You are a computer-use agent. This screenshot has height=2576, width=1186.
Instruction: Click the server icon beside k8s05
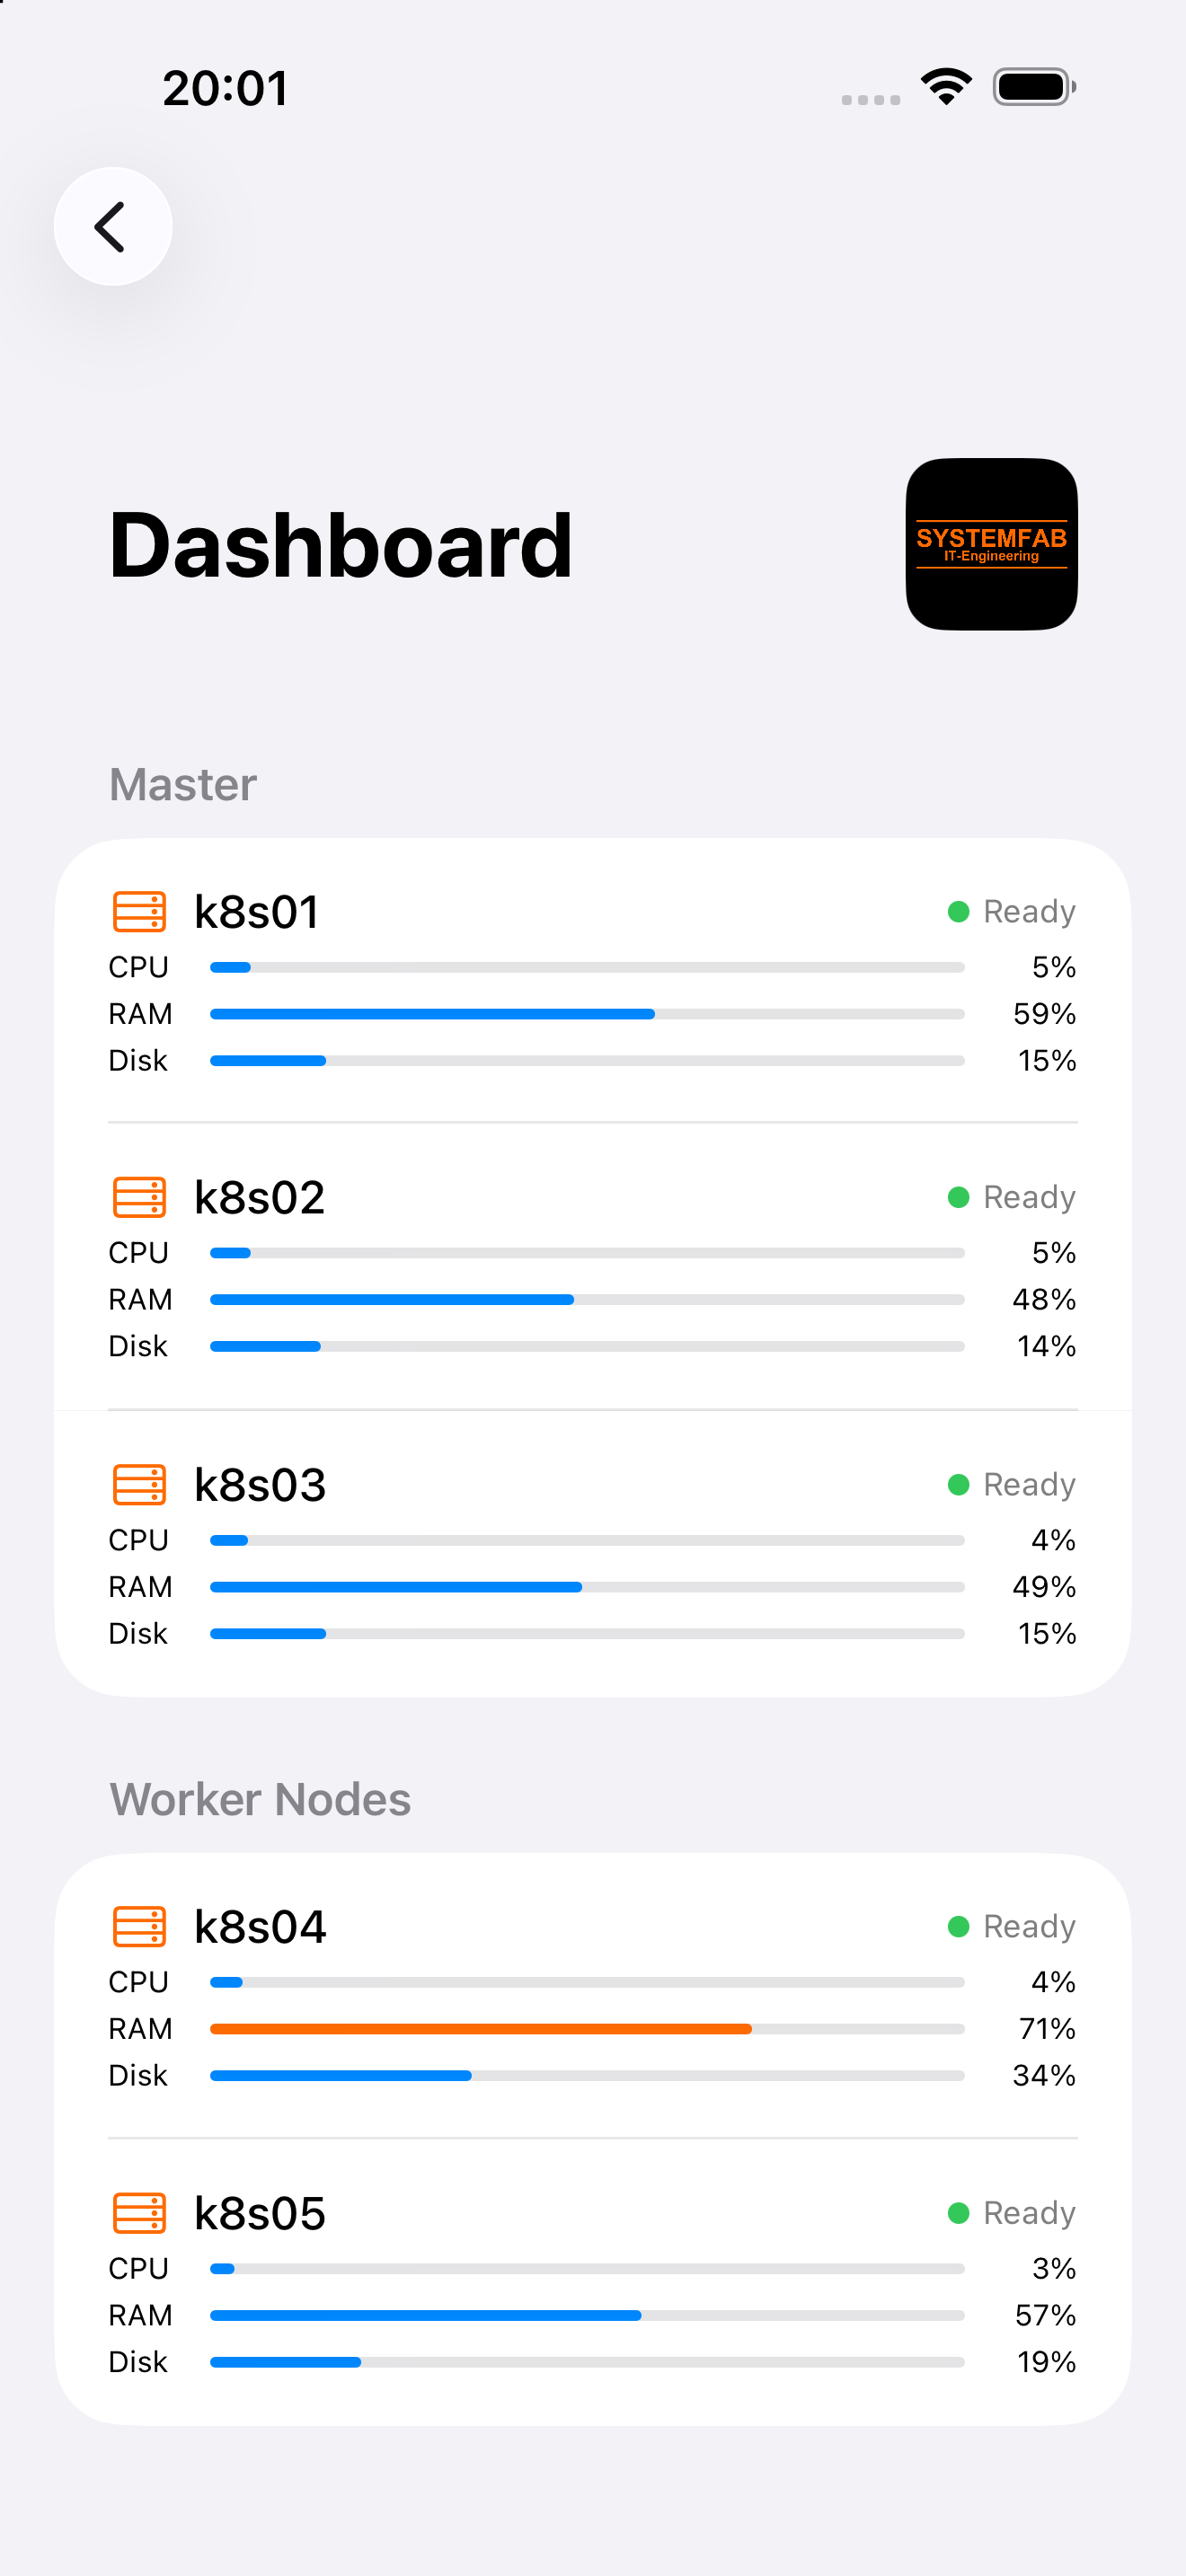pyautogui.click(x=139, y=2213)
